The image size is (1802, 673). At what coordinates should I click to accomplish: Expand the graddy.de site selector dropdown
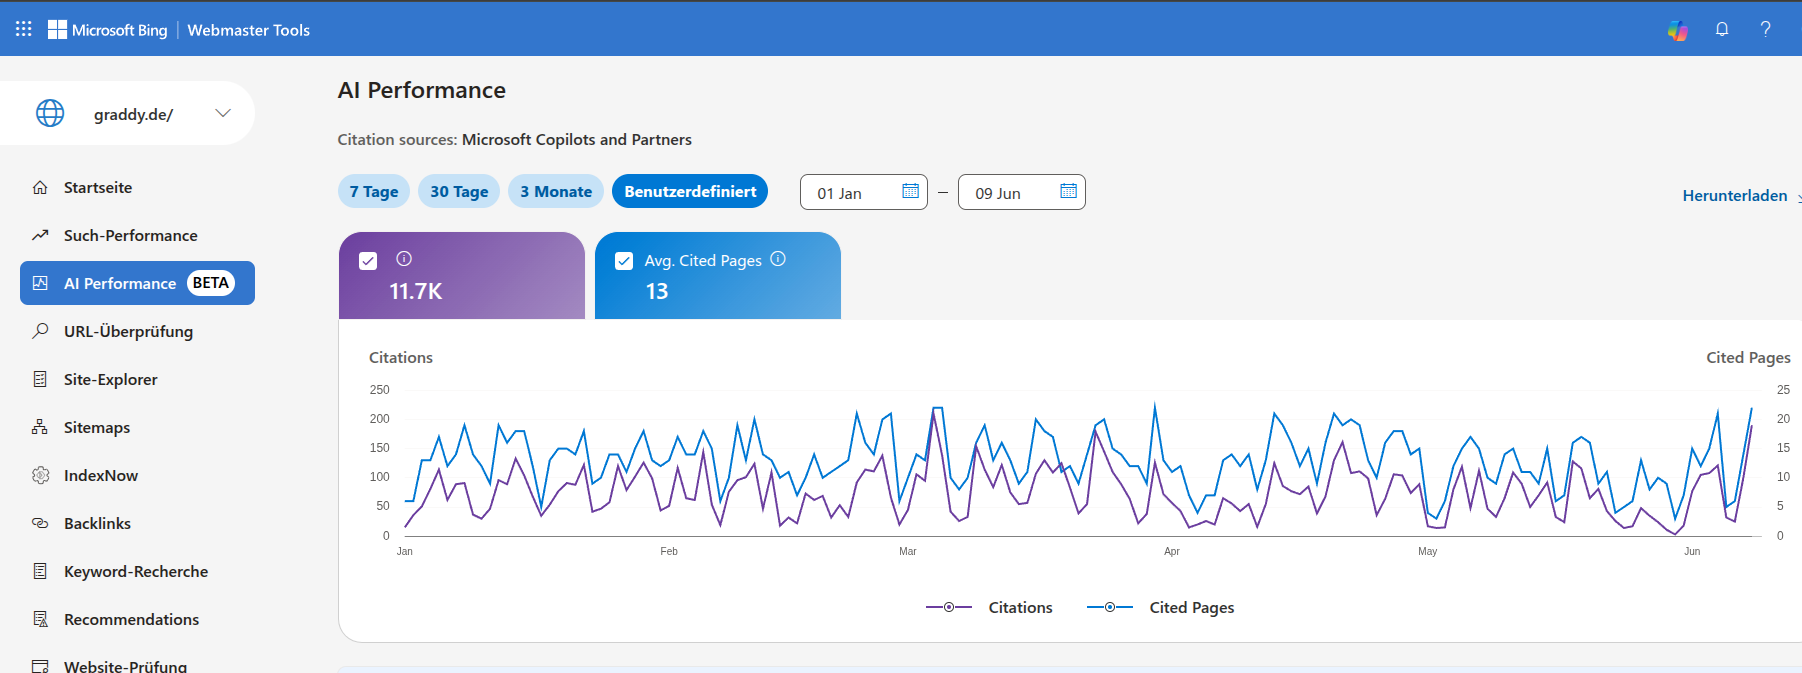click(x=223, y=113)
